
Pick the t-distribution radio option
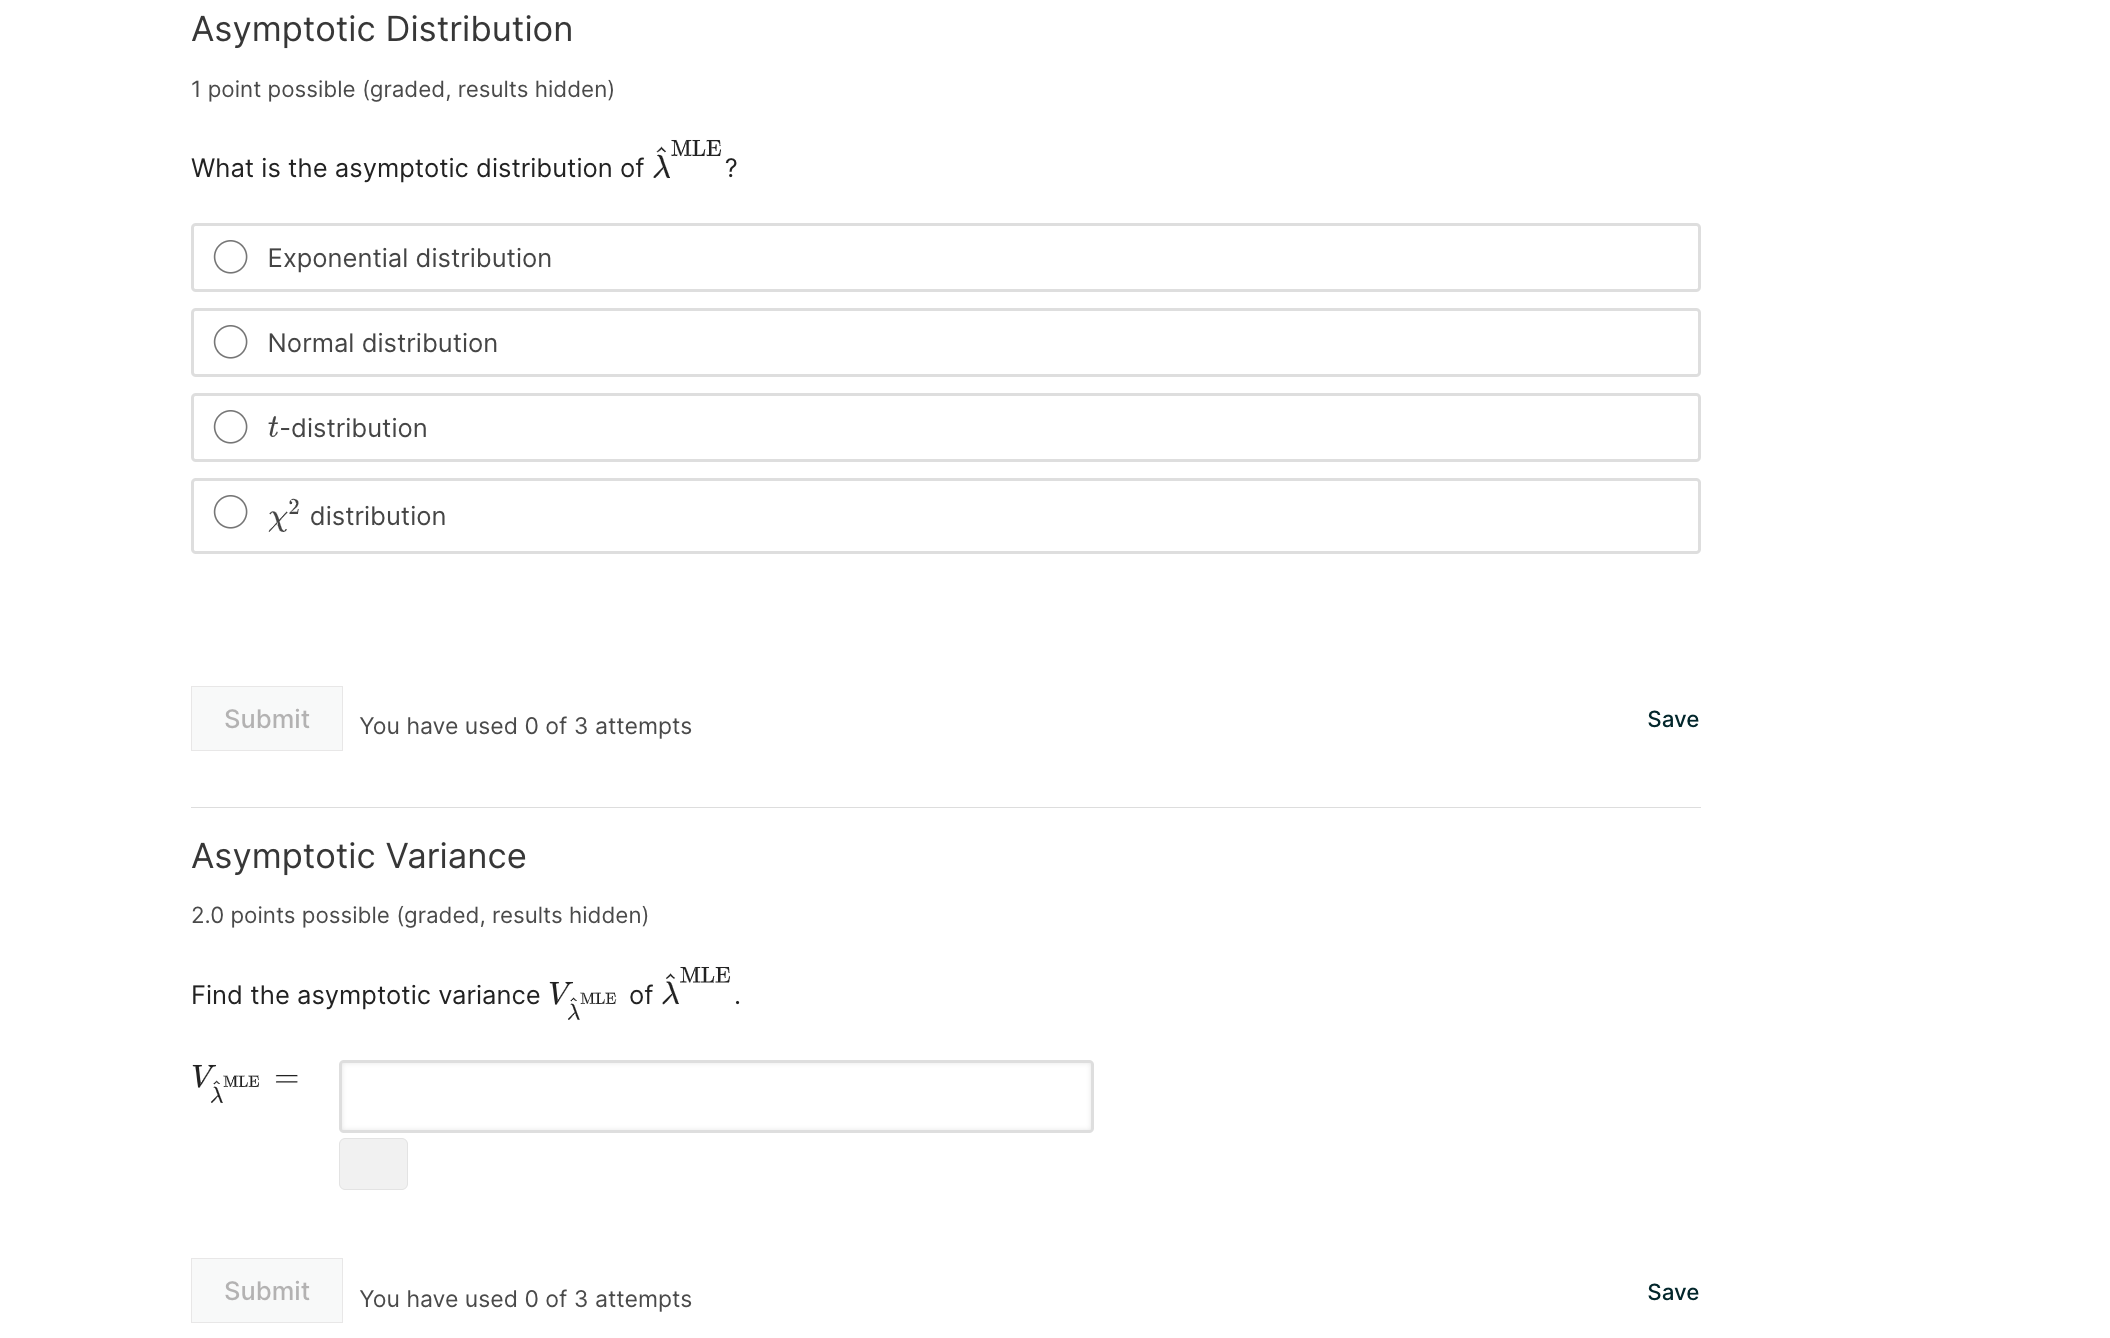click(x=231, y=427)
